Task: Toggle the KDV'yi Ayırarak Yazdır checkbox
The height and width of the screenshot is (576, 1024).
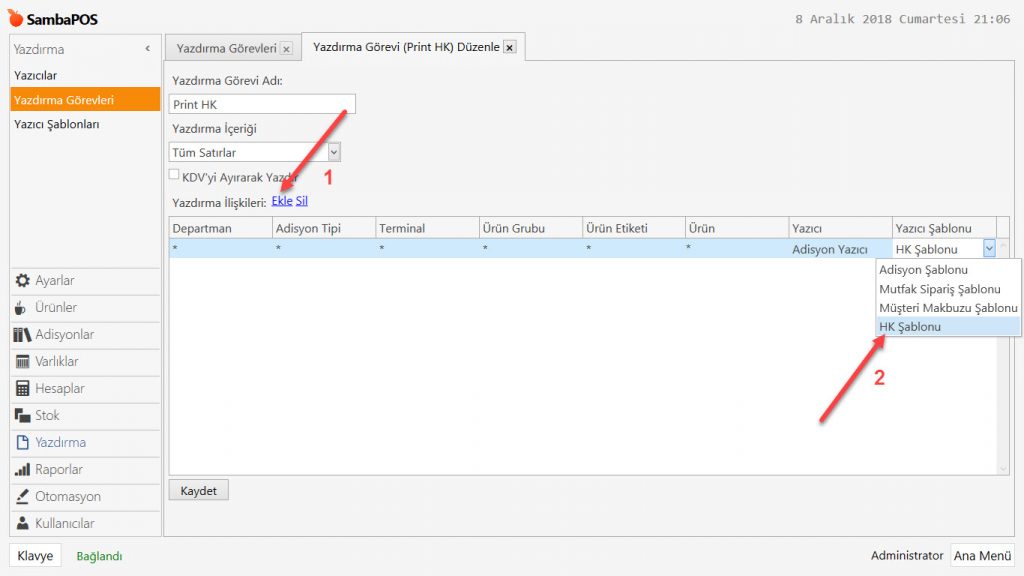Action: pos(174,174)
